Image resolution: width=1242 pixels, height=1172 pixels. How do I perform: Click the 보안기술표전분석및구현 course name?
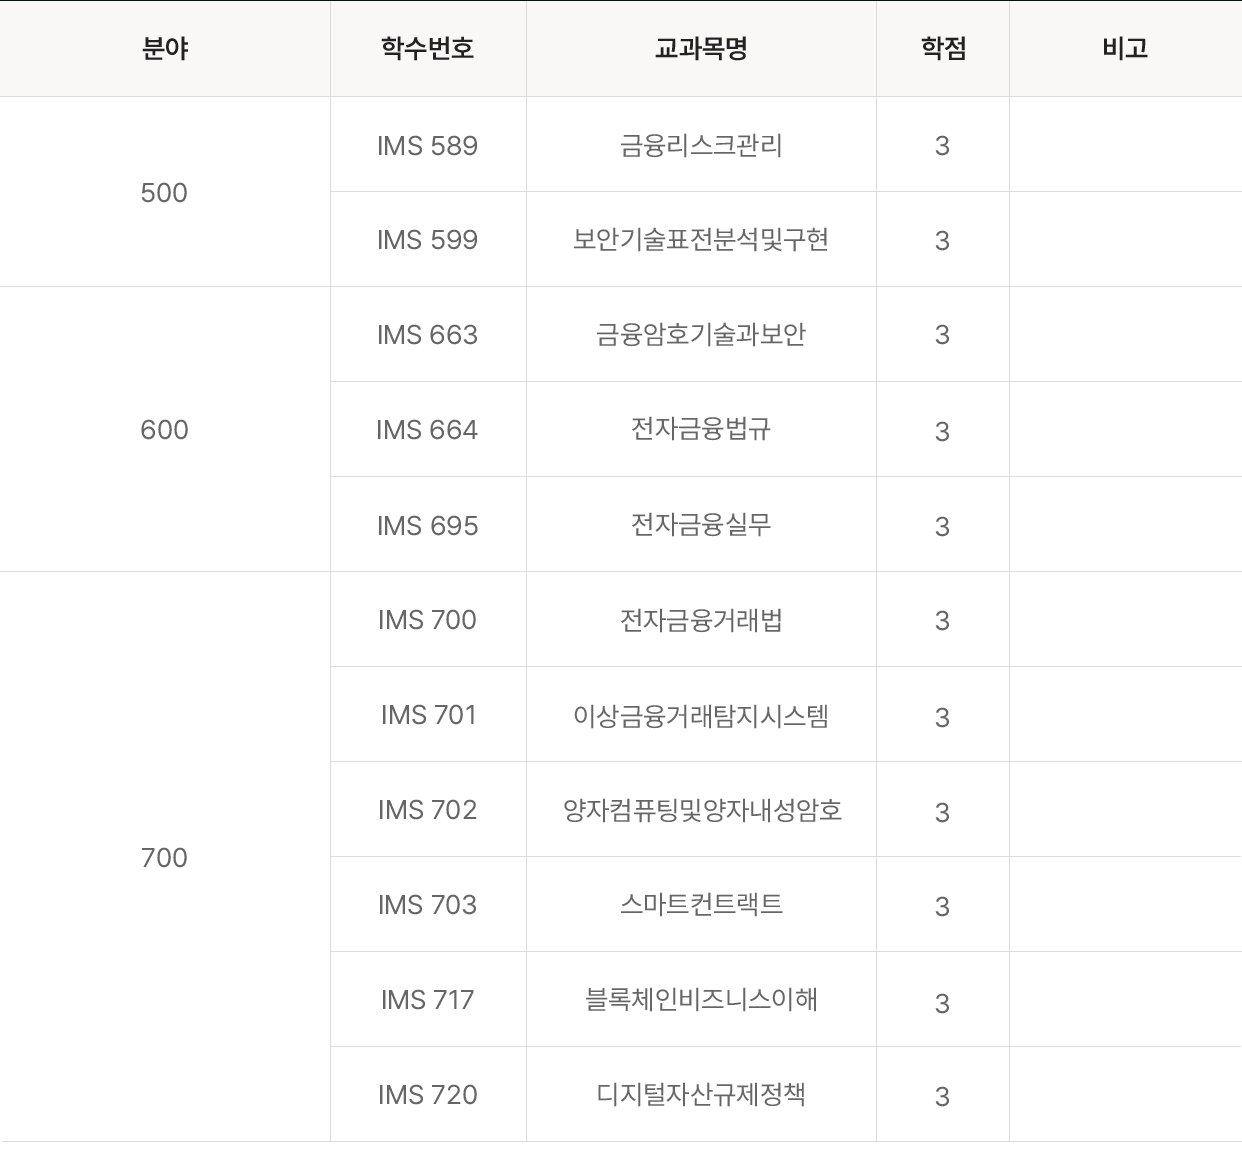701,240
